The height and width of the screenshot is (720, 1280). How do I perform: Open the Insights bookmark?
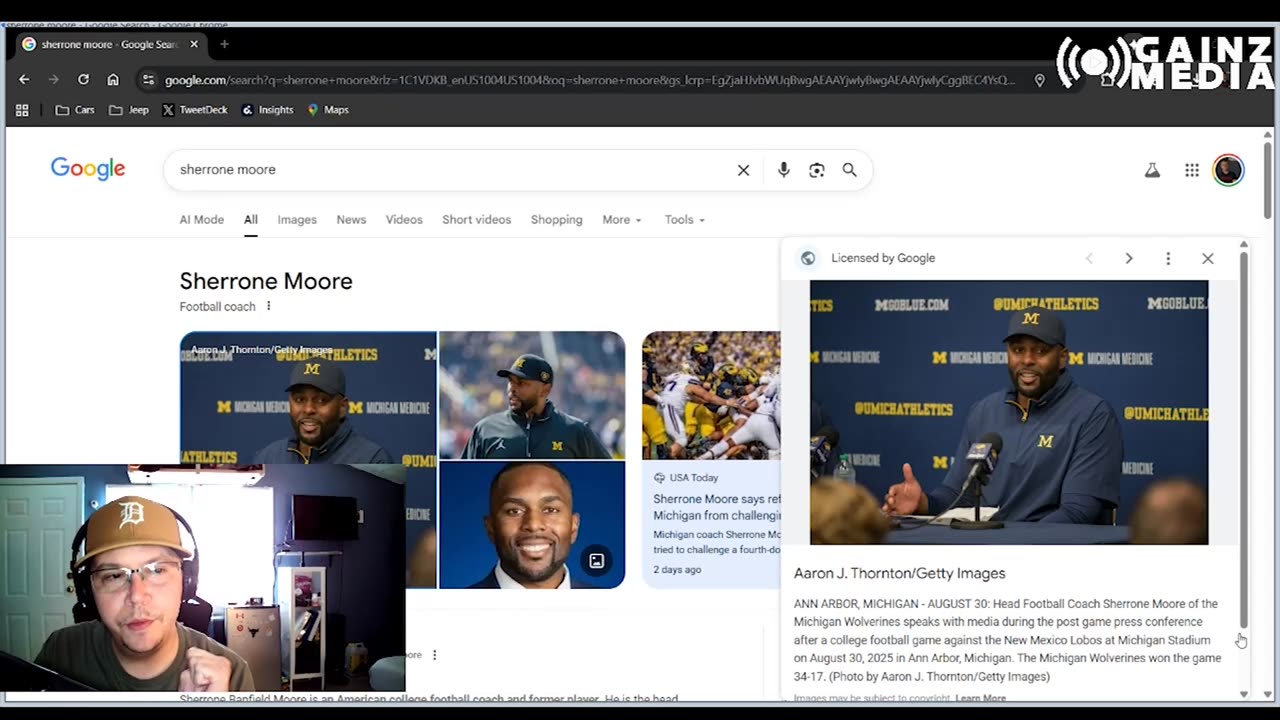[x=267, y=110]
